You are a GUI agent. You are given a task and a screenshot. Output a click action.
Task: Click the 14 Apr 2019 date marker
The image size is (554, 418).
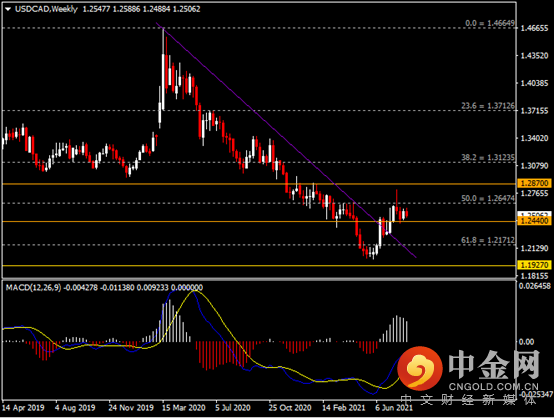23,408
